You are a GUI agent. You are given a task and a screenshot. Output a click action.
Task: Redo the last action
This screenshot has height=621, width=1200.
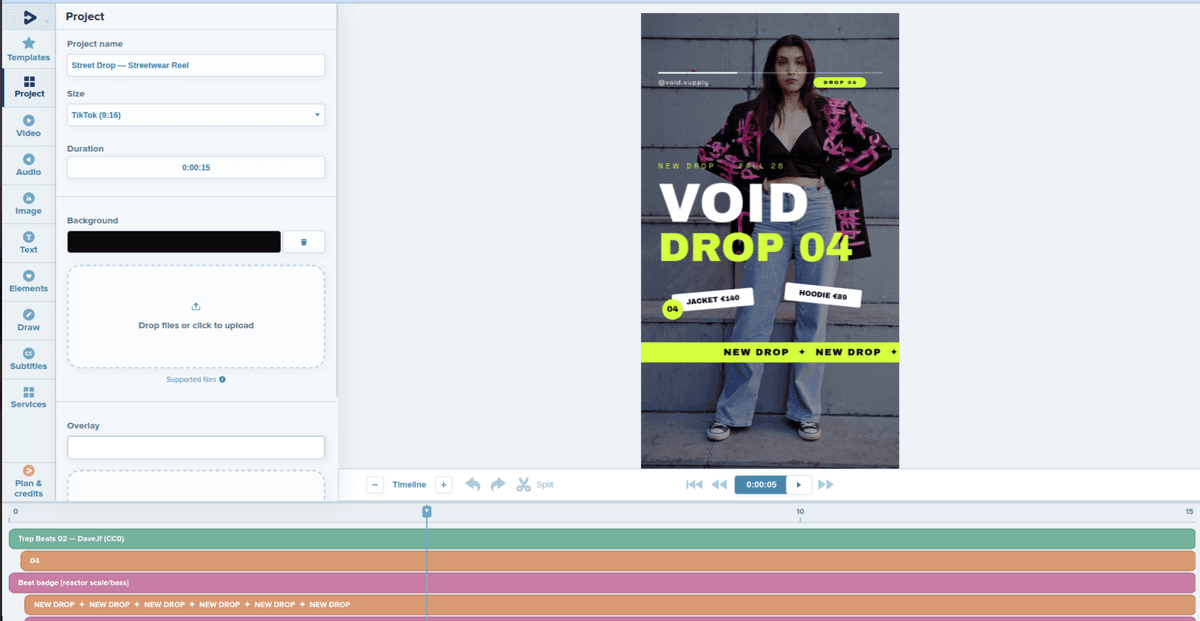[x=498, y=484]
